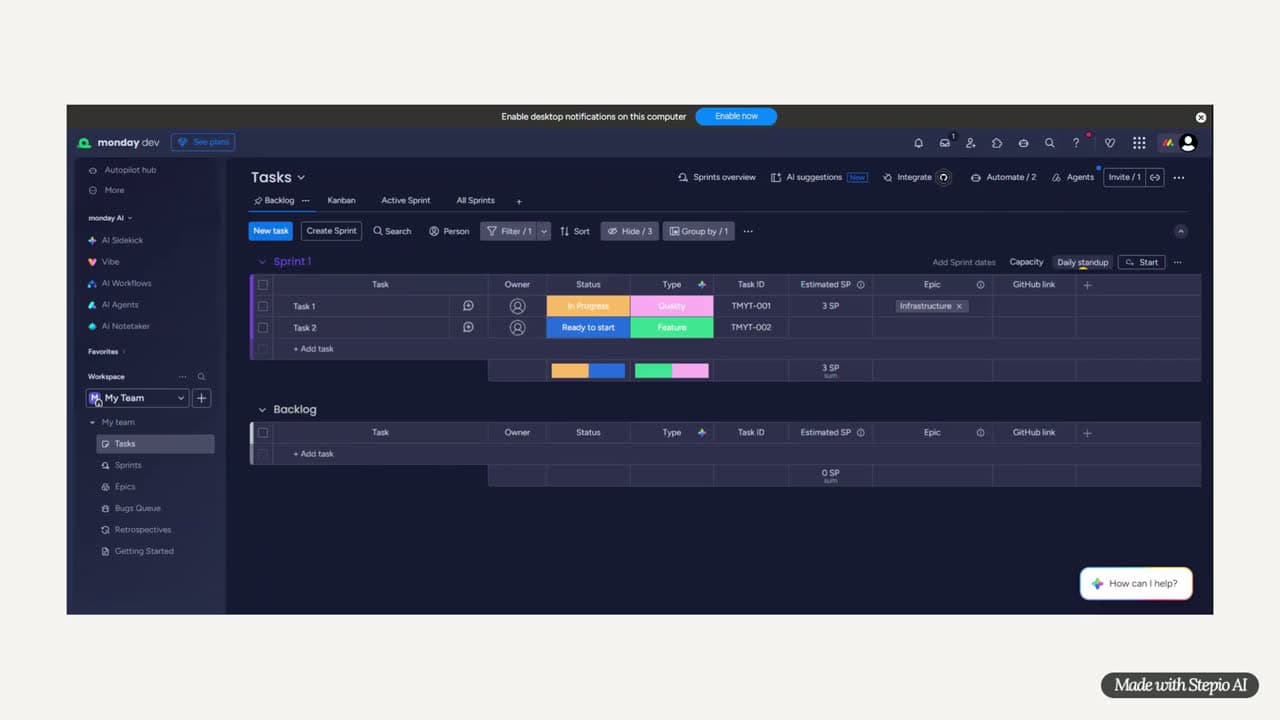Click Epic column info icon in Sprint 1
This screenshot has width=1280, height=720.
[x=980, y=285]
